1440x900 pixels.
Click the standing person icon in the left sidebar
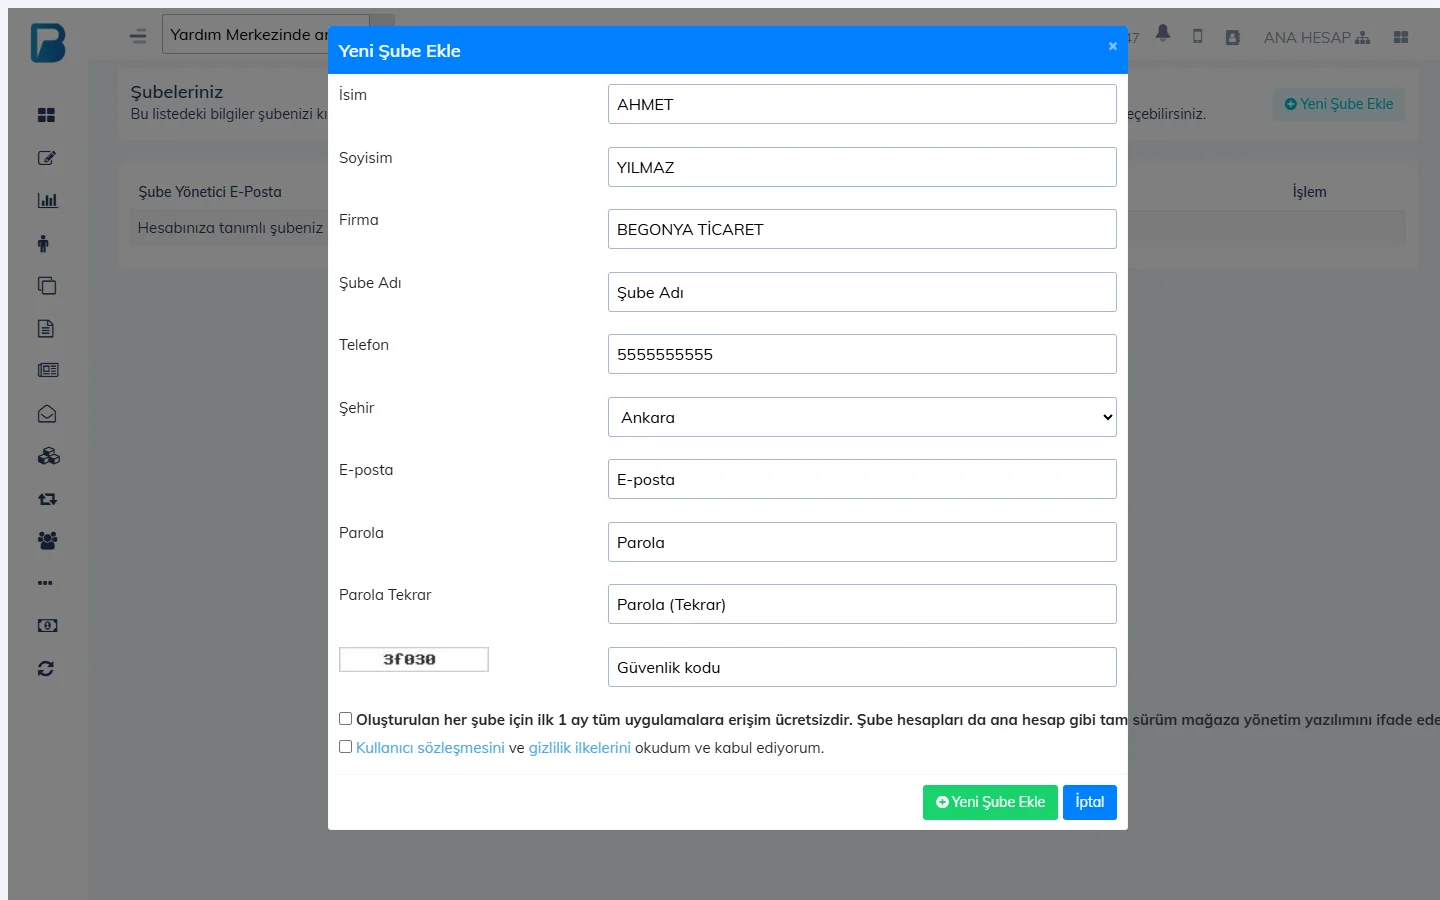[x=43, y=243]
